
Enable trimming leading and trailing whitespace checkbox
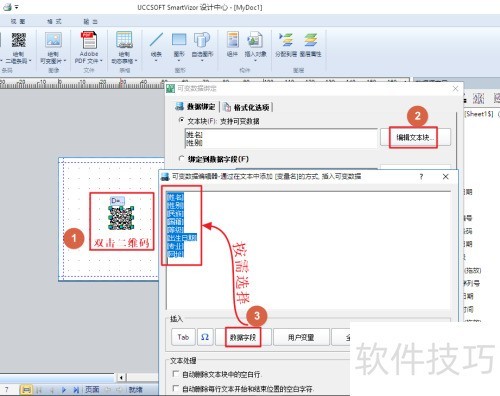pyautogui.click(x=175, y=388)
